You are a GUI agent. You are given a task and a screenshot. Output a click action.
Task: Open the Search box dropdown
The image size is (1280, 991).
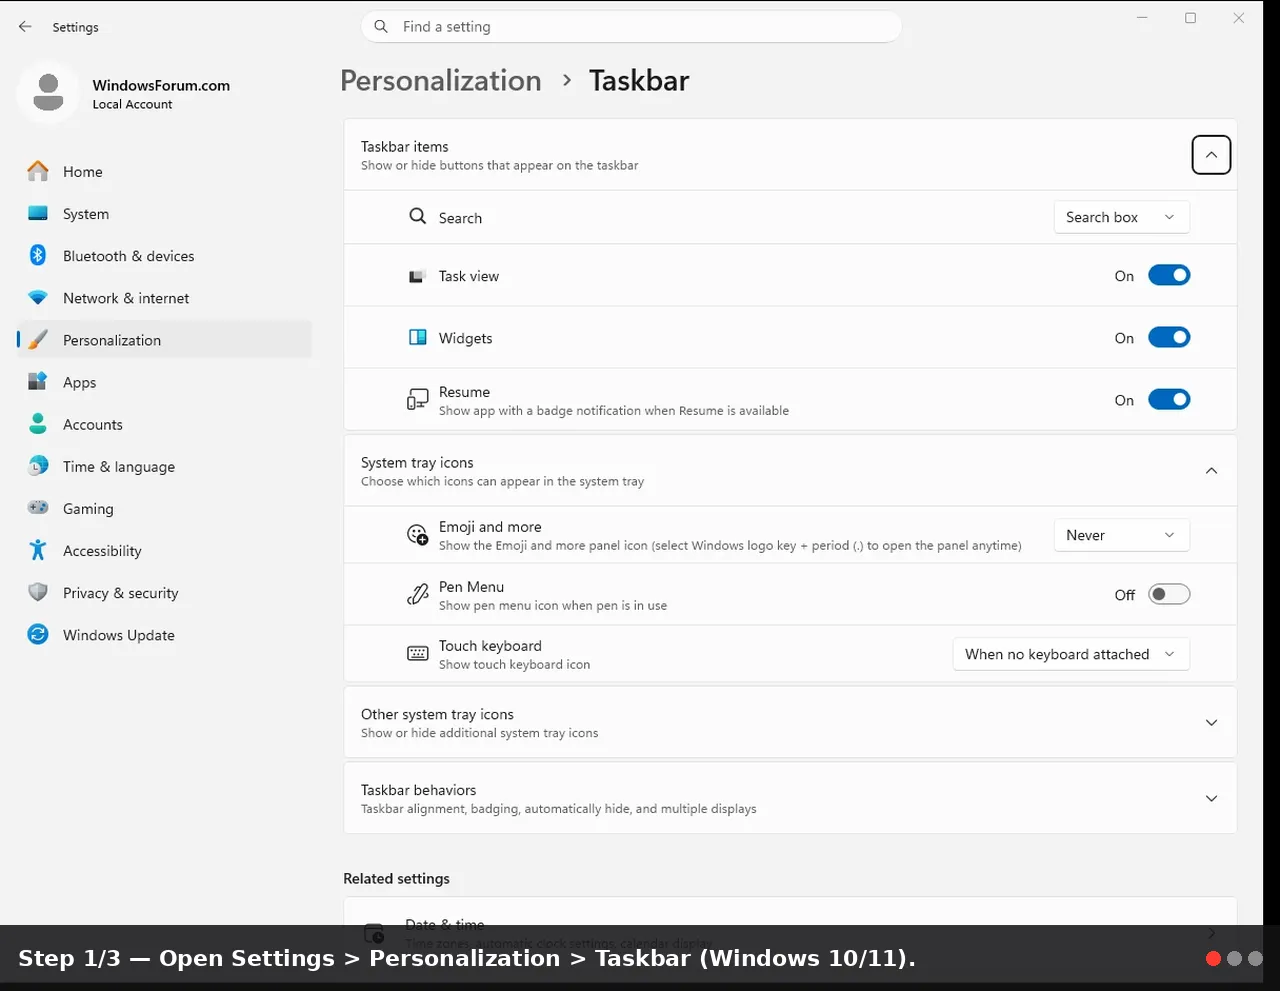click(x=1122, y=217)
